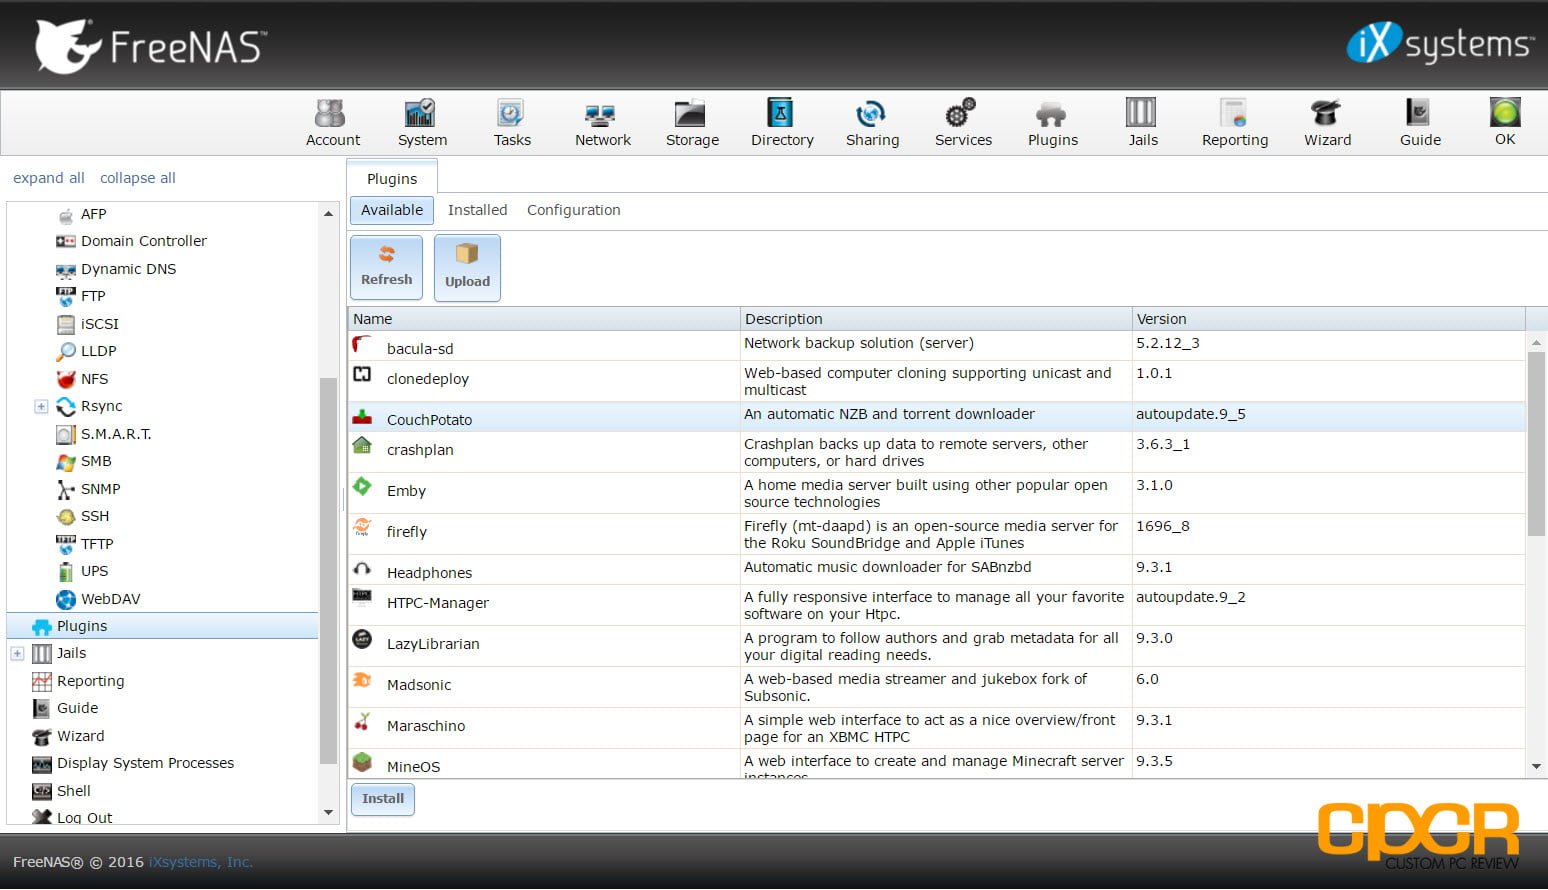The image size is (1548, 890).
Task: Click the iSCSI service icon in tree
Action: click(x=66, y=324)
